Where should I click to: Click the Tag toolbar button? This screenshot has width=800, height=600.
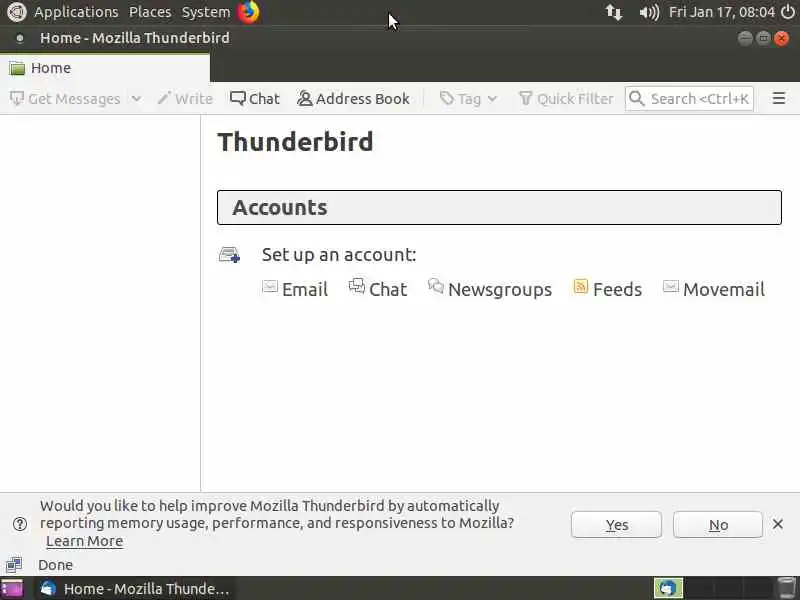pyautogui.click(x=461, y=98)
